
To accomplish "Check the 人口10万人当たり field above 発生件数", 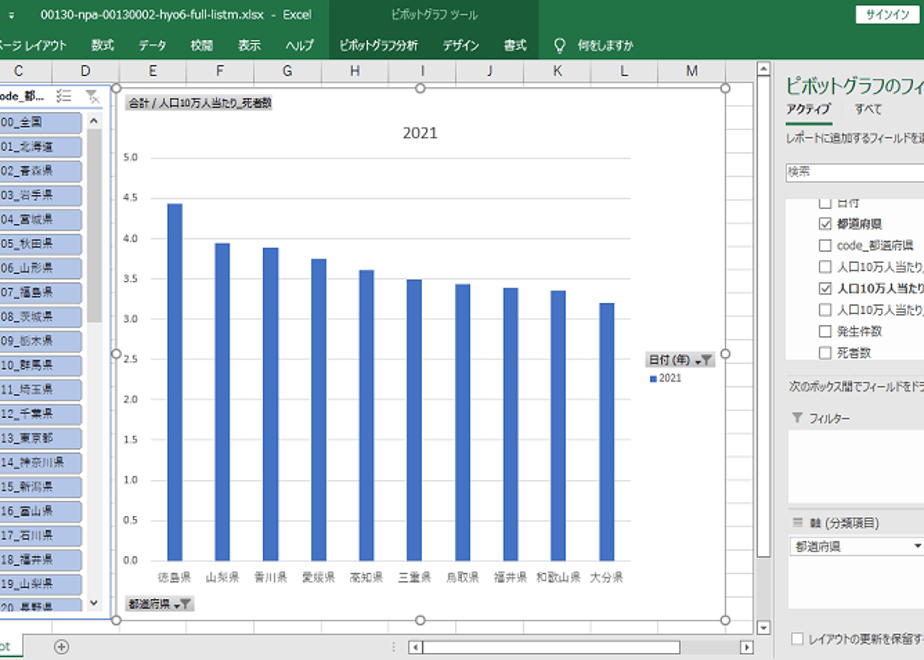I will (825, 310).
